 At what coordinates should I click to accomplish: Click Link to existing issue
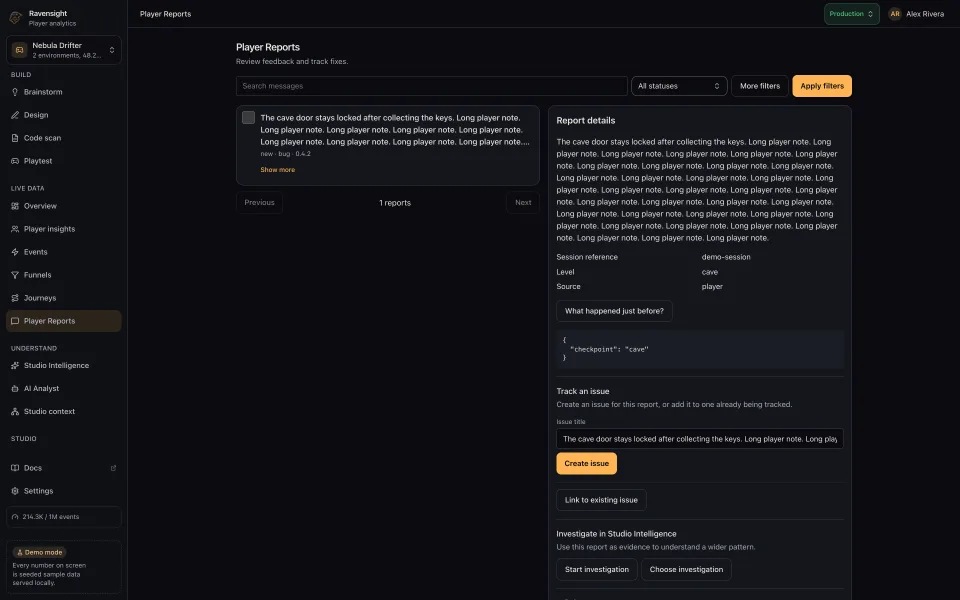point(601,500)
